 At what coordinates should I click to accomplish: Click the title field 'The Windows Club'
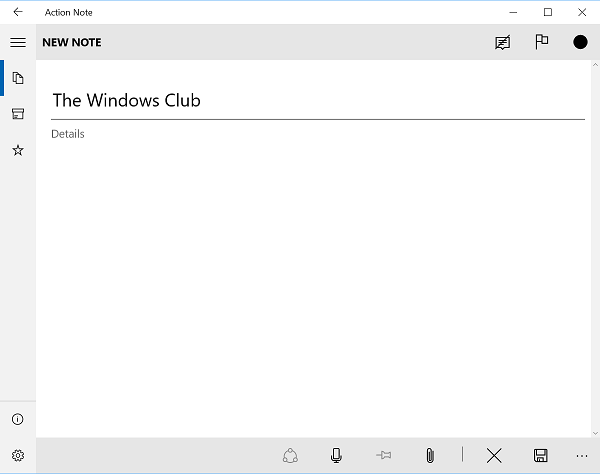[318, 101]
